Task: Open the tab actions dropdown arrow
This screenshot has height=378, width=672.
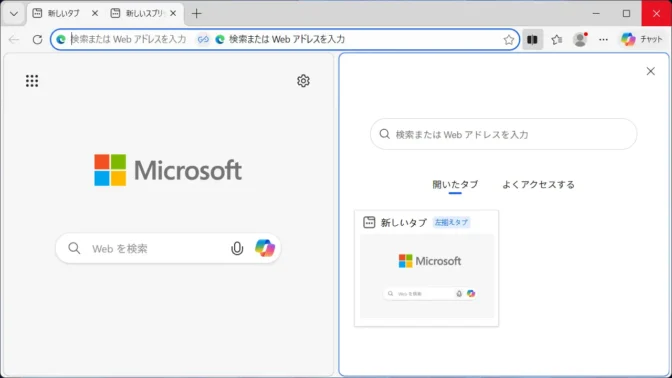Action: [14, 14]
